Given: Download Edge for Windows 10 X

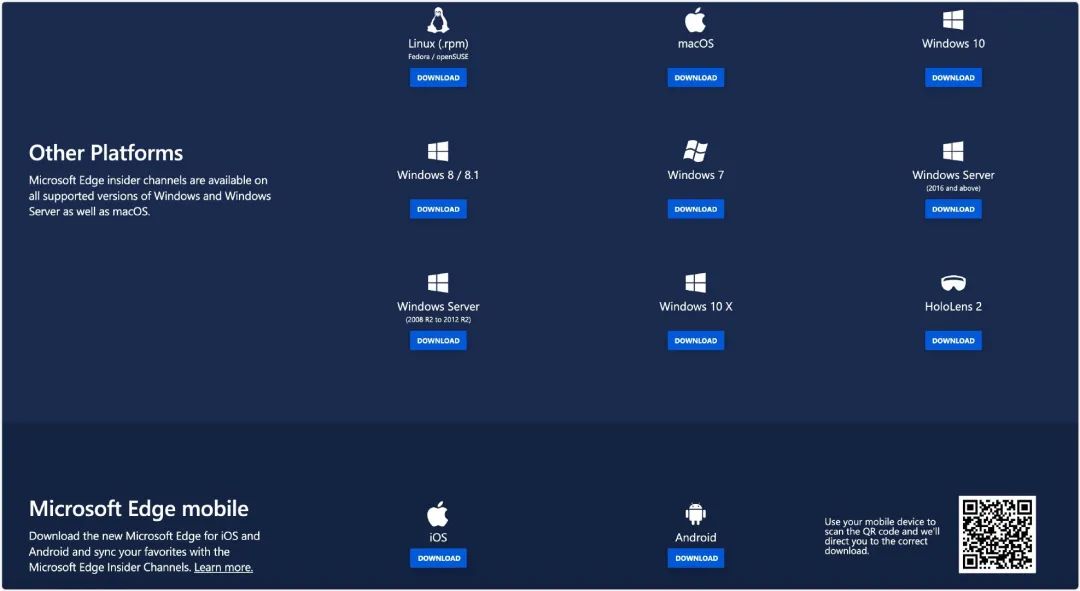Looking at the screenshot, I should pyautogui.click(x=696, y=341).
